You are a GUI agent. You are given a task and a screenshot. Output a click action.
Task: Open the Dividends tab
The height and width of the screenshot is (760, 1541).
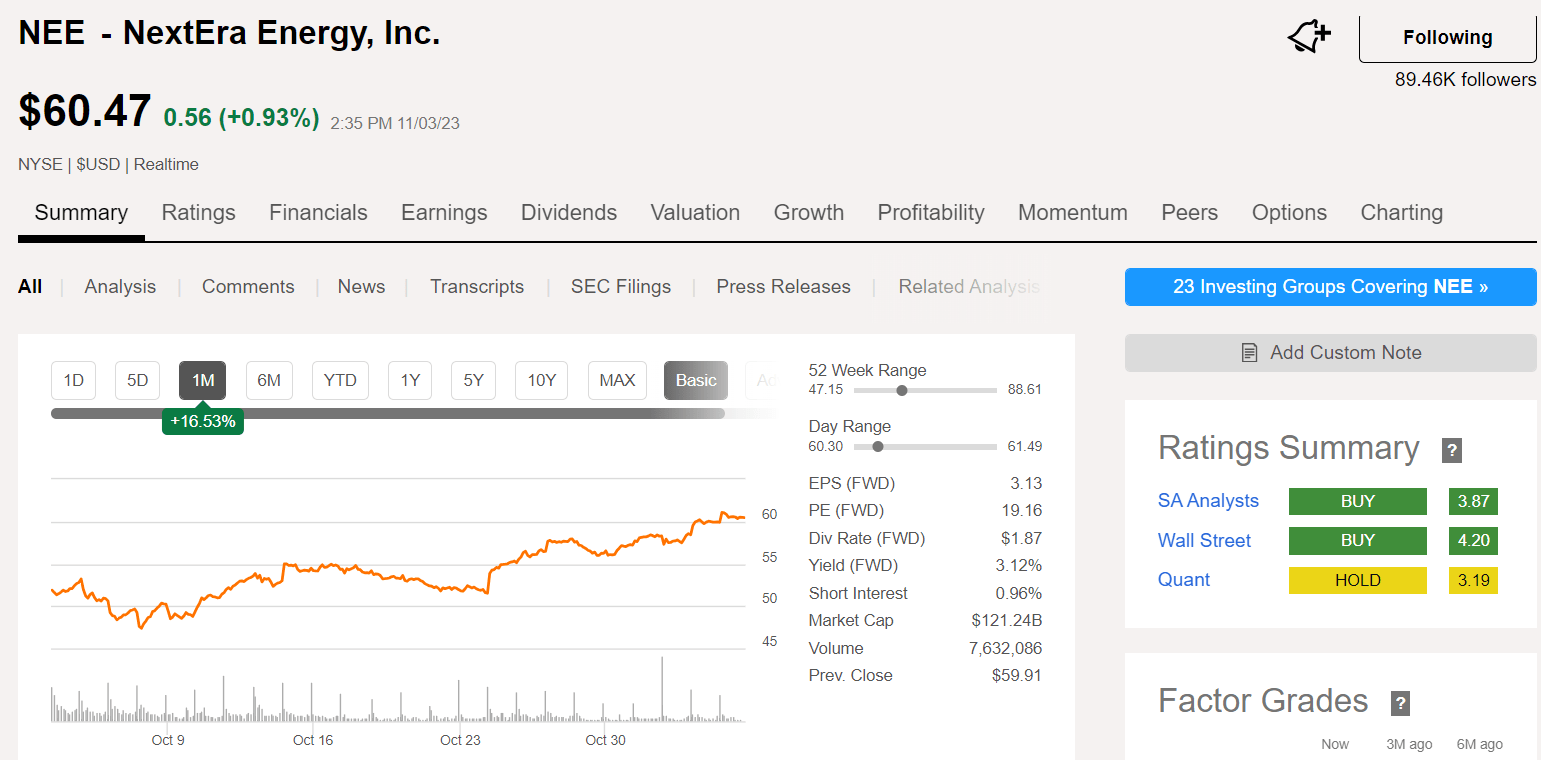(569, 212)
